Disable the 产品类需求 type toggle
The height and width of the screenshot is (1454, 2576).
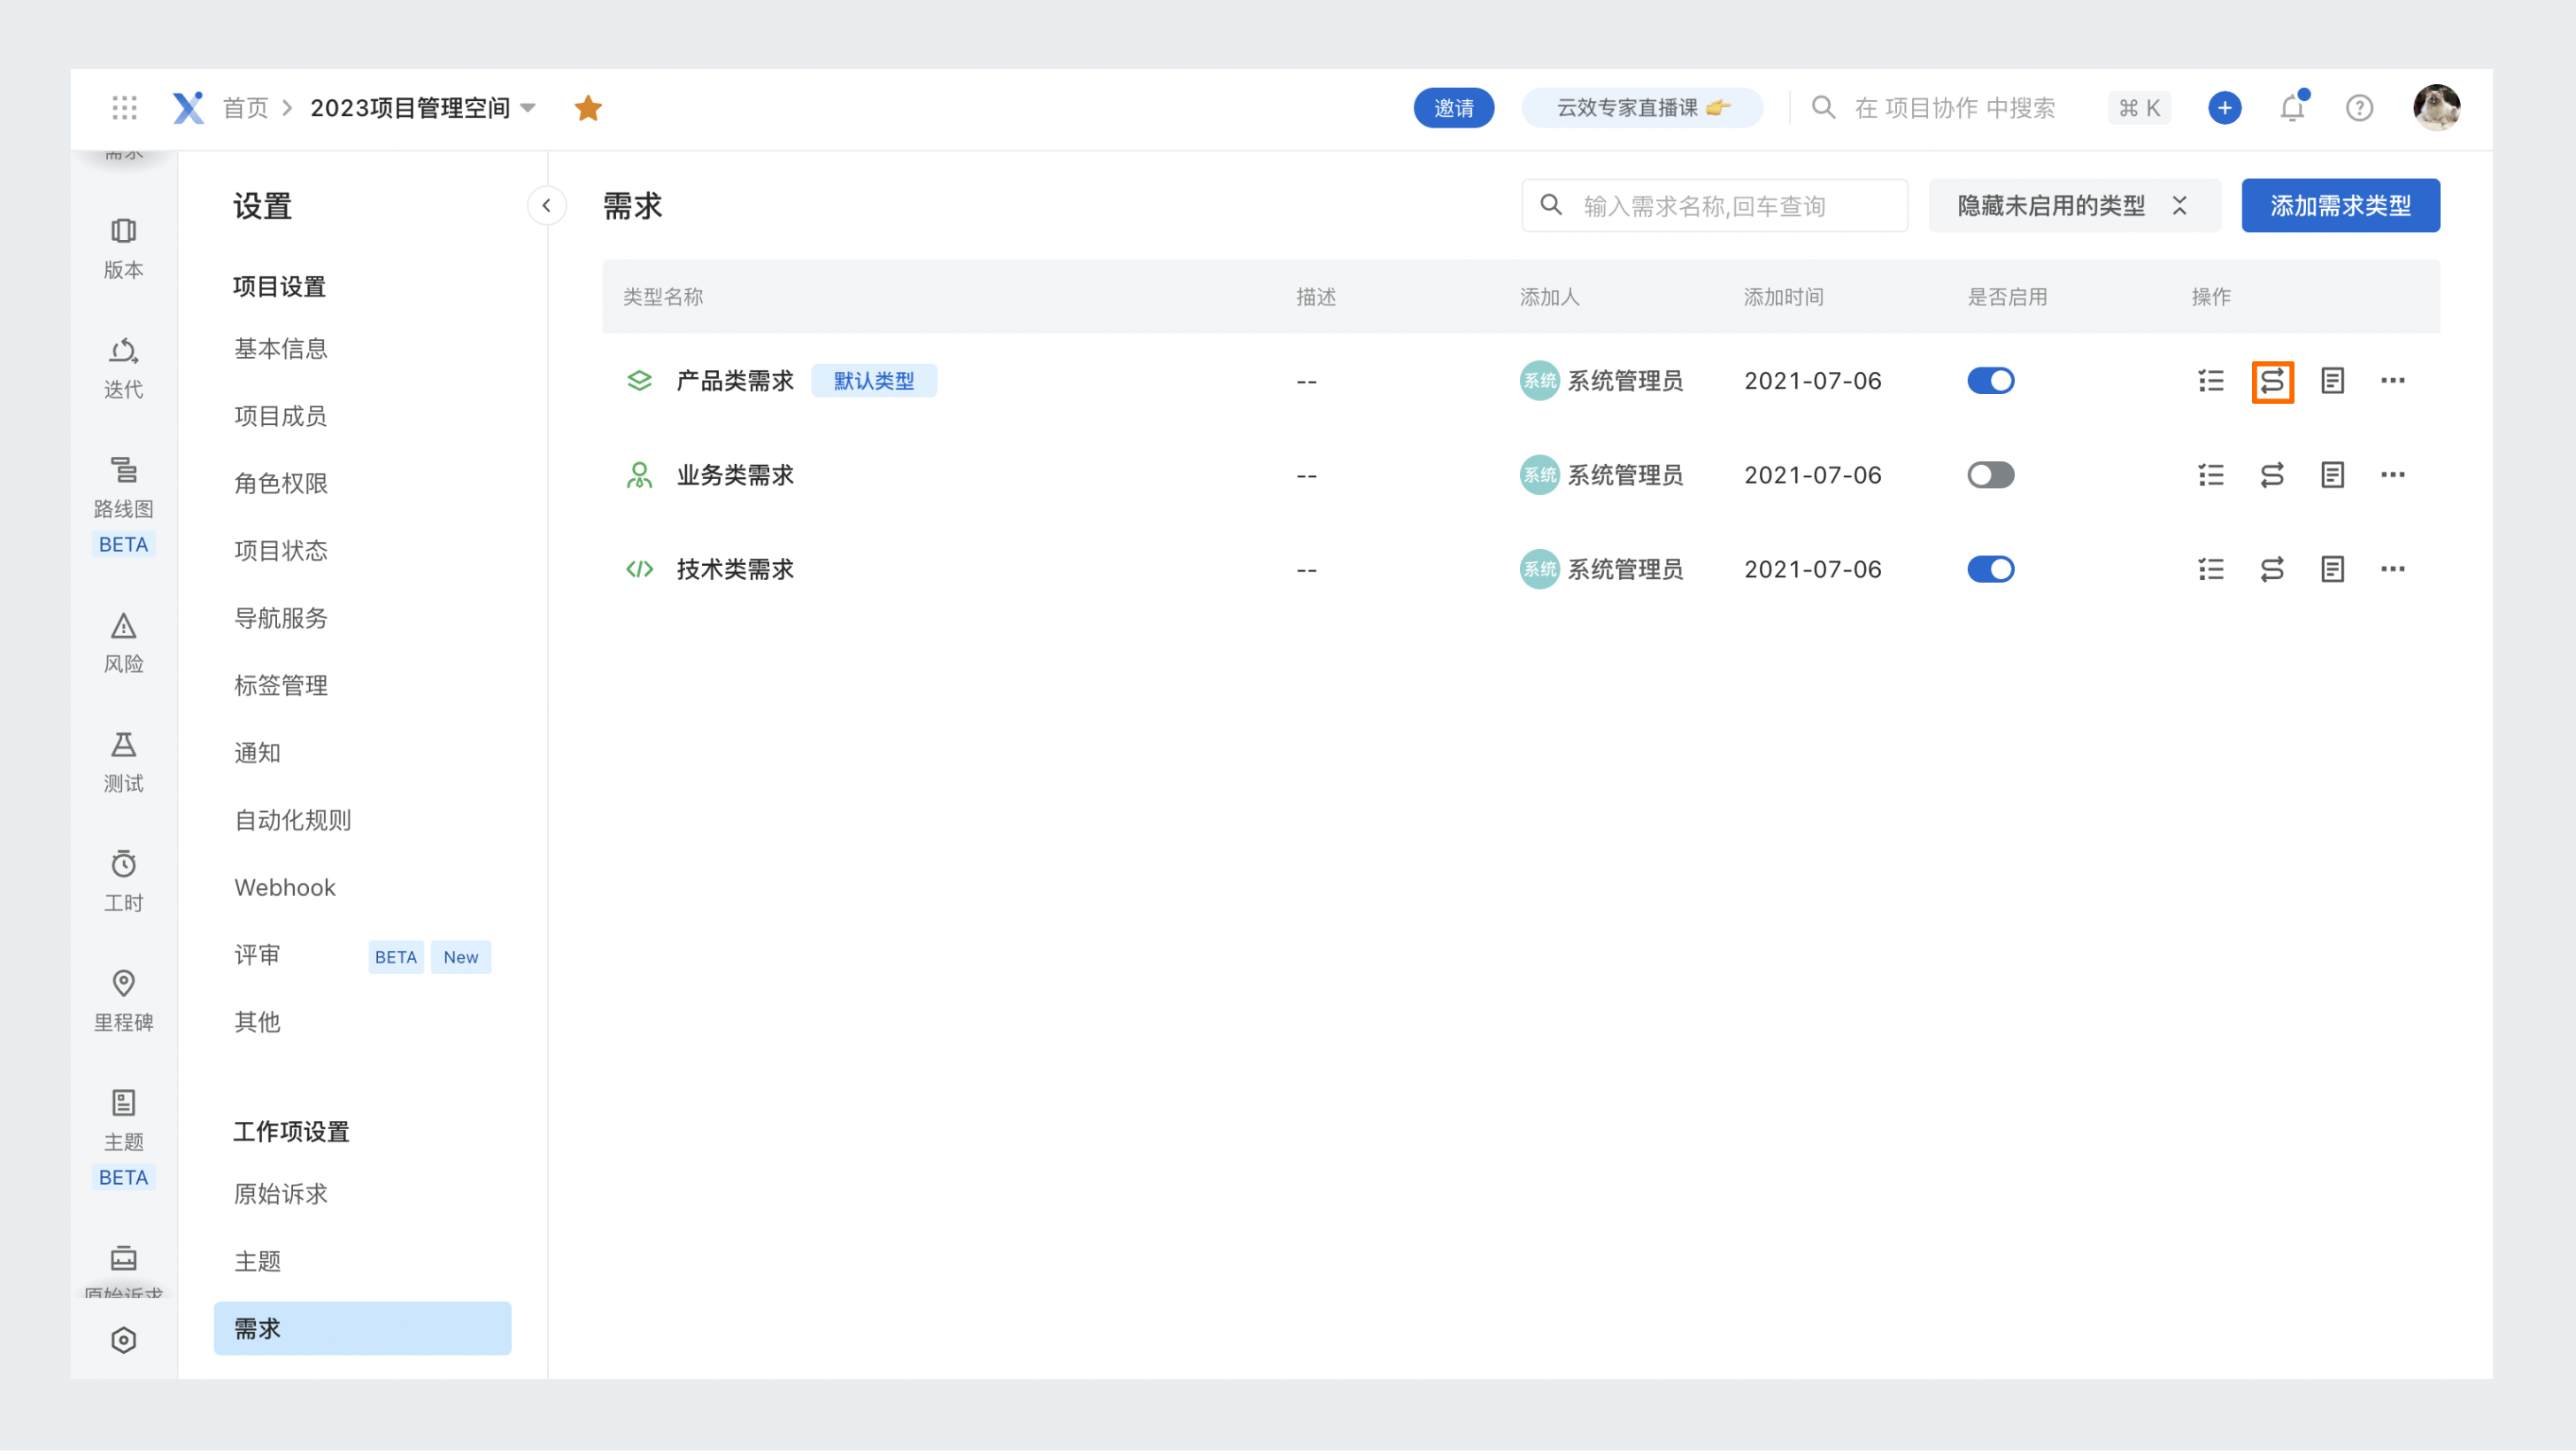(x=1990, y=381)
